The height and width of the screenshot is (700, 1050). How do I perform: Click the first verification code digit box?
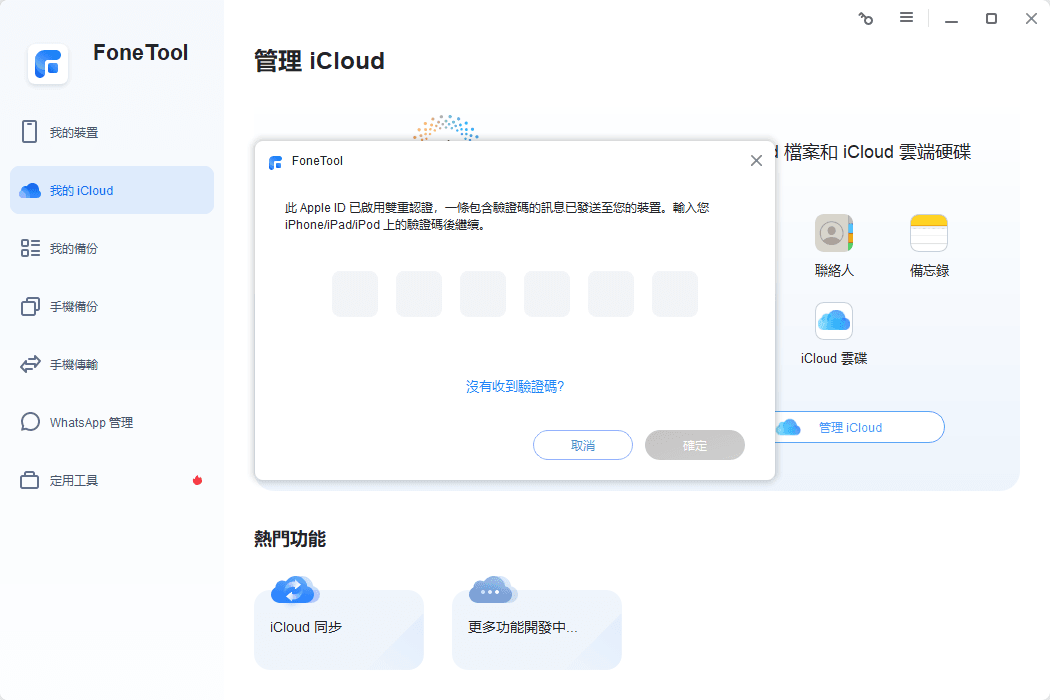(355, 294)
